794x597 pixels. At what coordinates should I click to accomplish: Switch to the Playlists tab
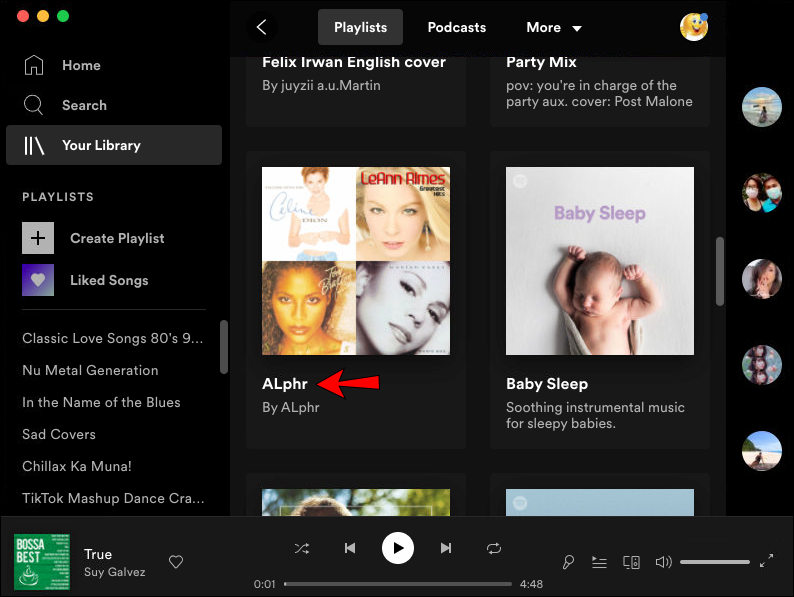coord(360,27)
